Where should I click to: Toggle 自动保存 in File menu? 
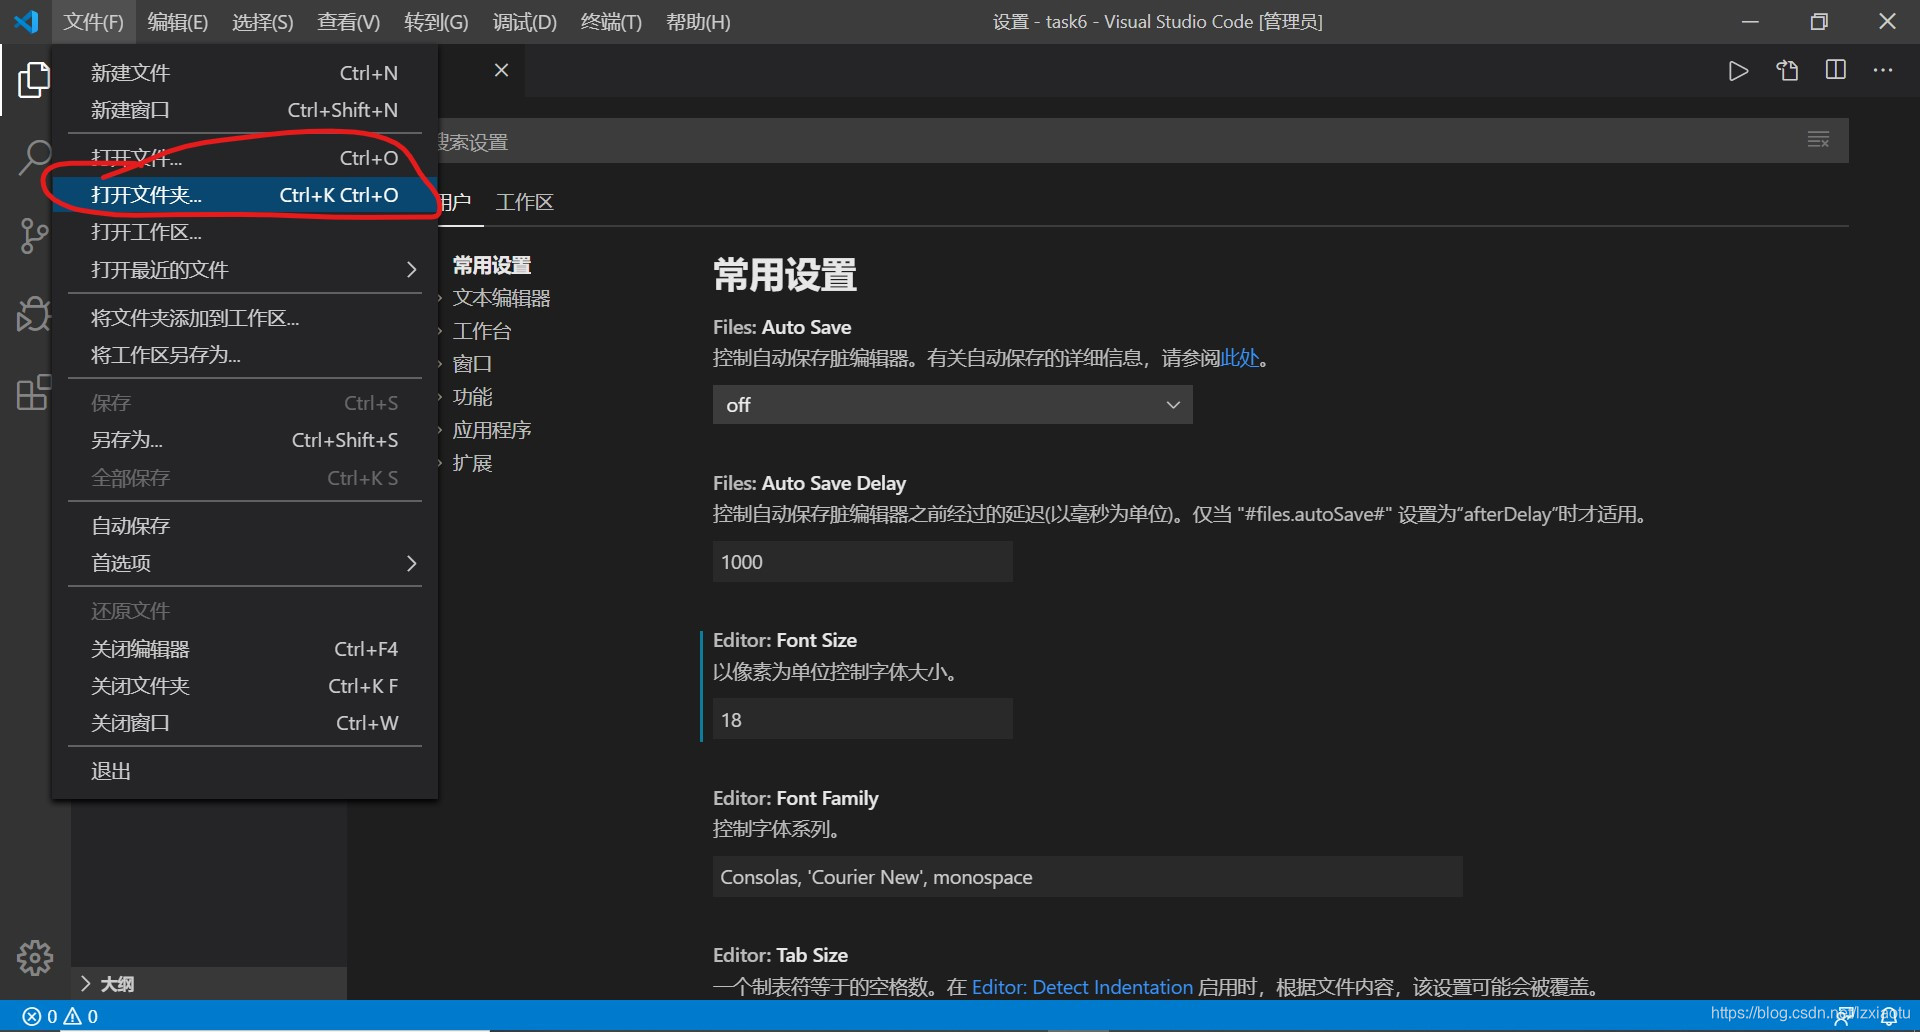(x=244, y=526)
